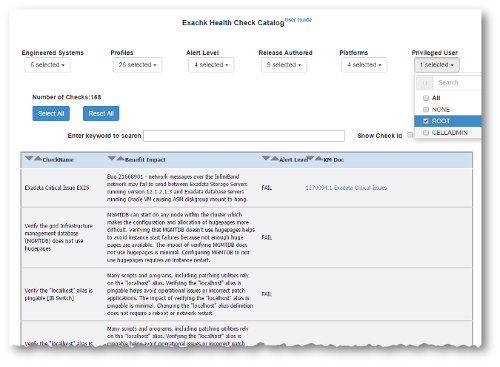The width and height of the screenshot is (500, 367).
Task: Sort Alert Level column descending arrow
Action: [x=266, y=158]
